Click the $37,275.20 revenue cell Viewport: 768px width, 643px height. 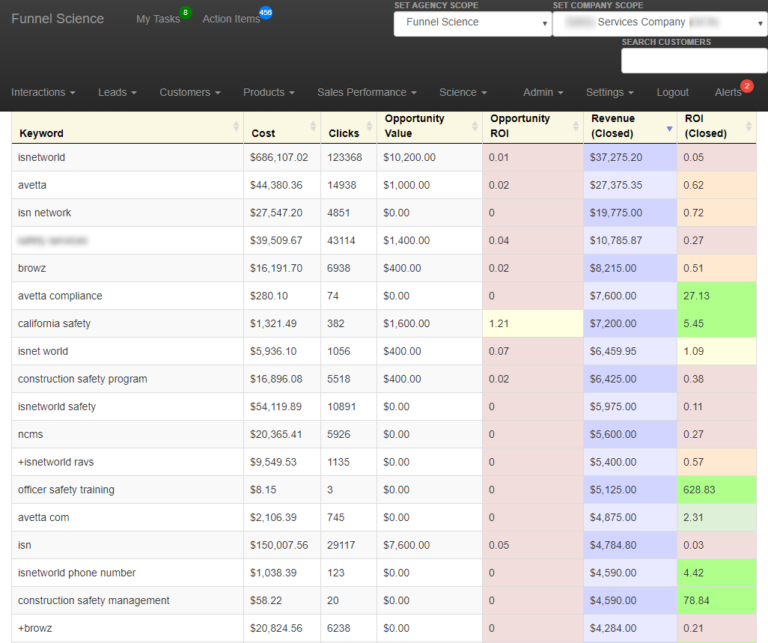pyautogui.click(x=630, y=158)
